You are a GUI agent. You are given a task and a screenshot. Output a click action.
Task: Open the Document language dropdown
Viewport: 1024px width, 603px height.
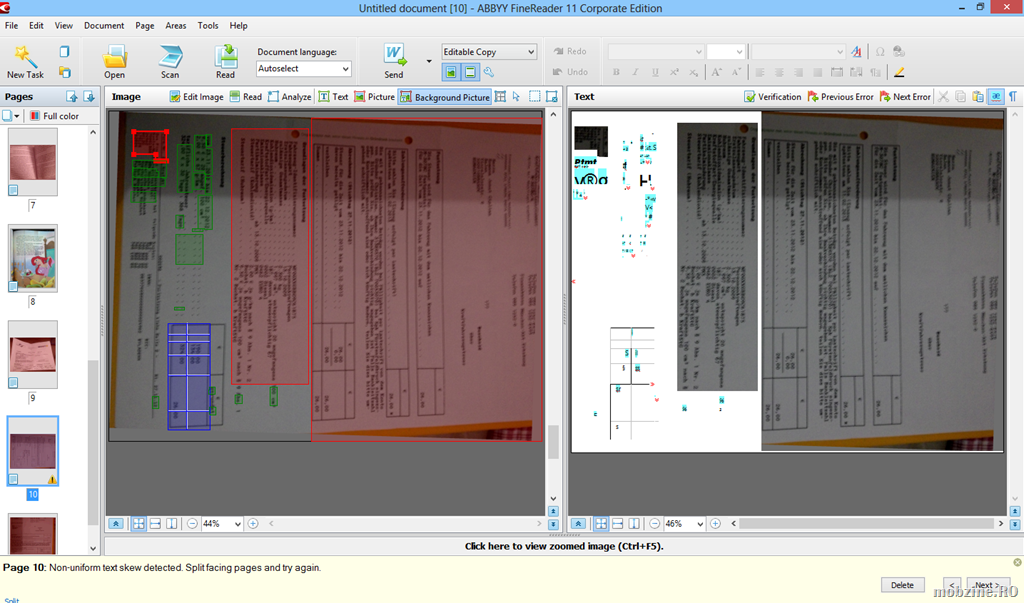(x=304, y=69)
